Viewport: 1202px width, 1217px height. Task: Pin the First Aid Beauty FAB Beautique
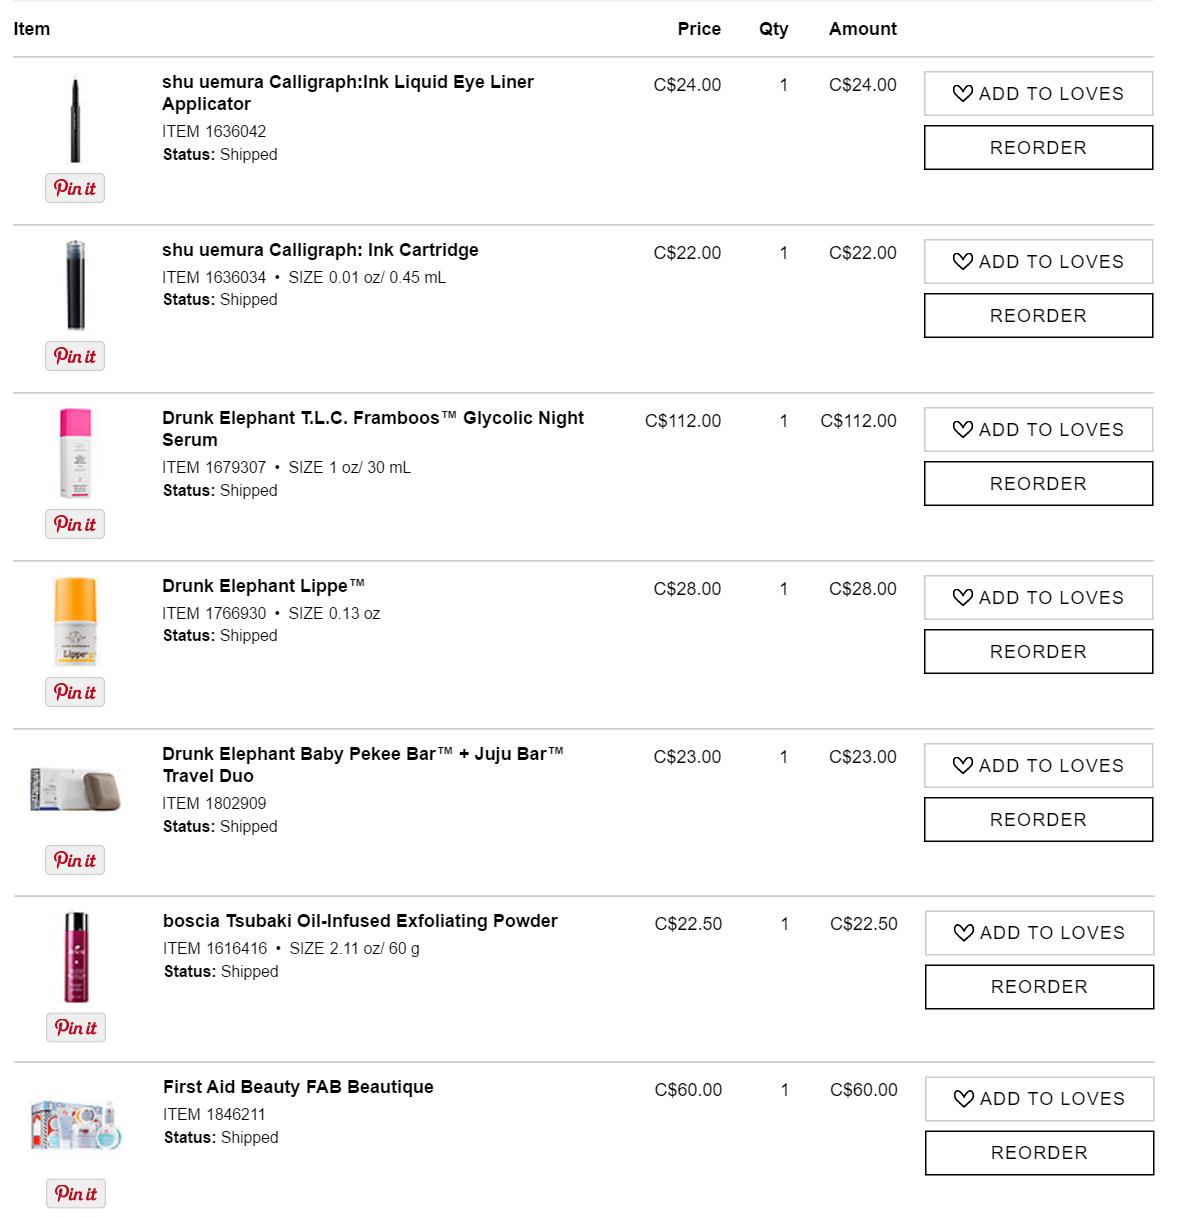pyautogui.click(x=76, y=1193)
